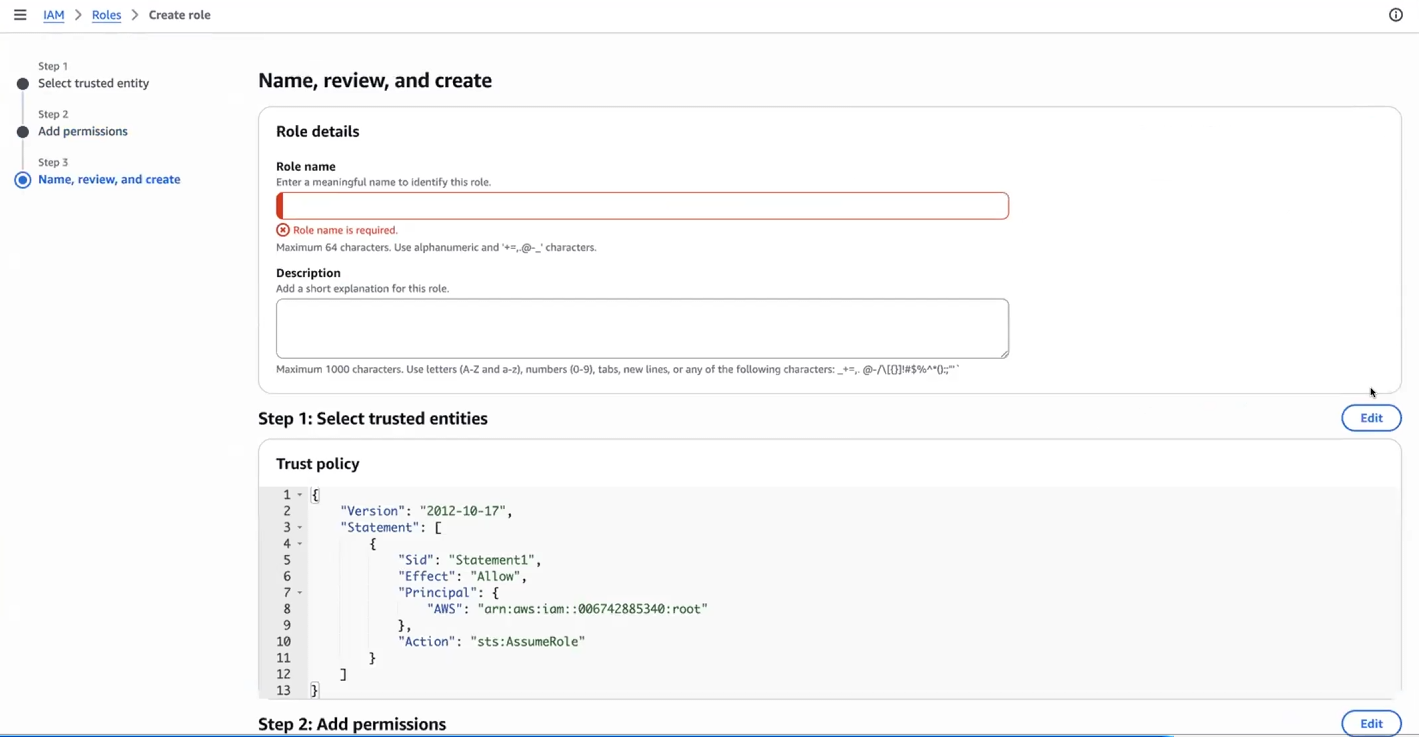Viewport: 1419px width, 737px height.
Task: Edit Step 2 permissions
Action: point(1371,724)
